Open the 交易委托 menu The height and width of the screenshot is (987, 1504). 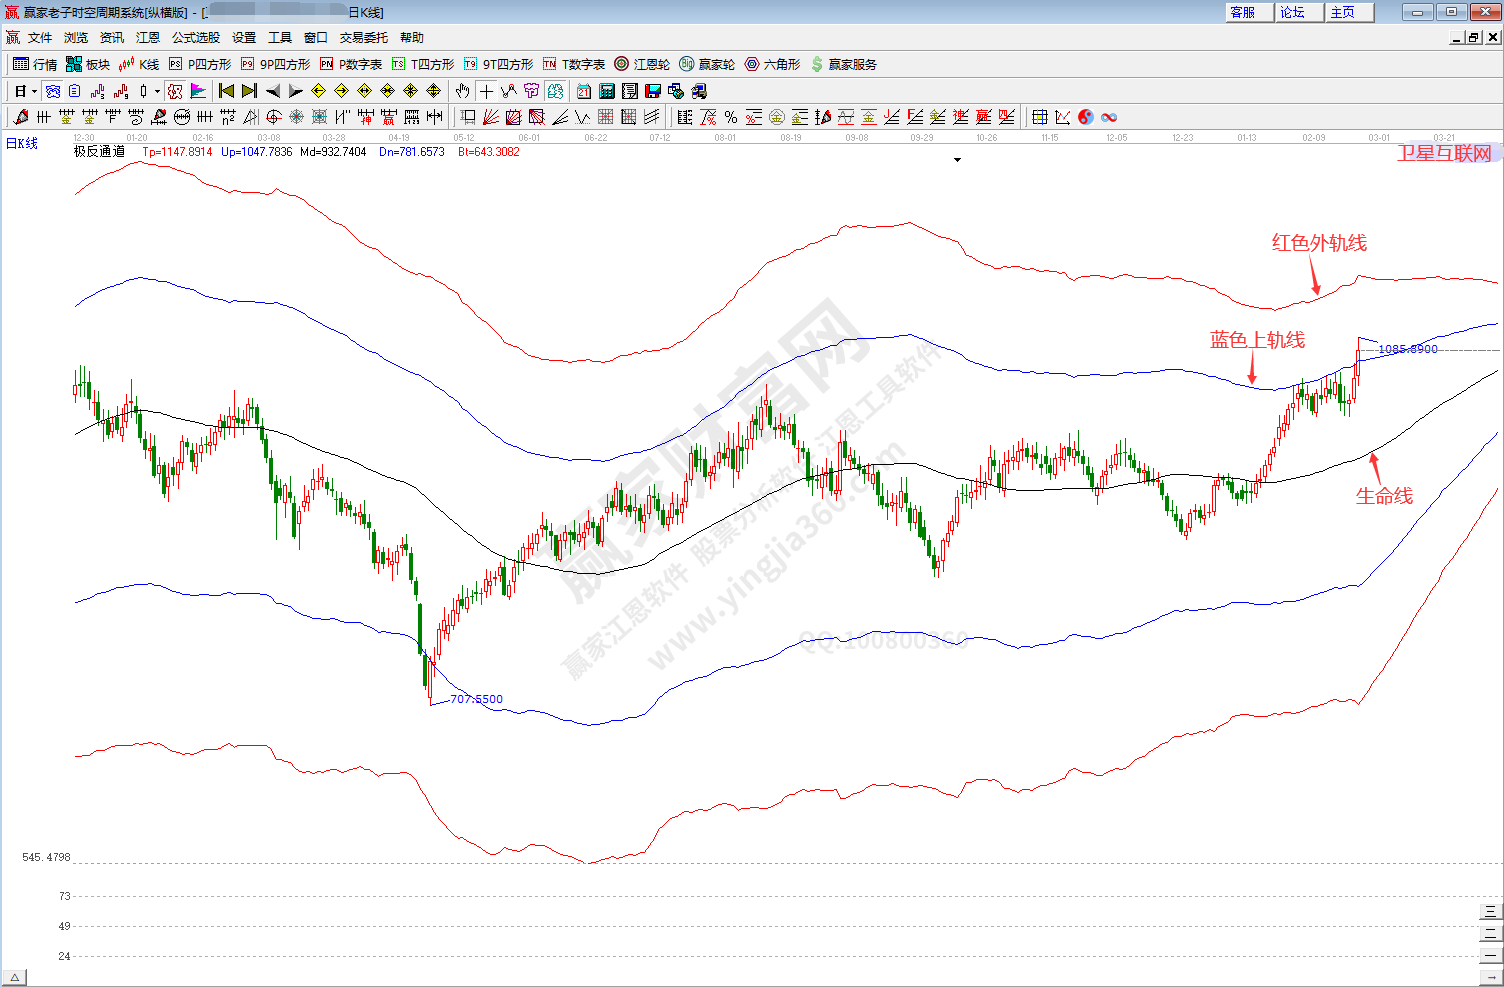363,37
